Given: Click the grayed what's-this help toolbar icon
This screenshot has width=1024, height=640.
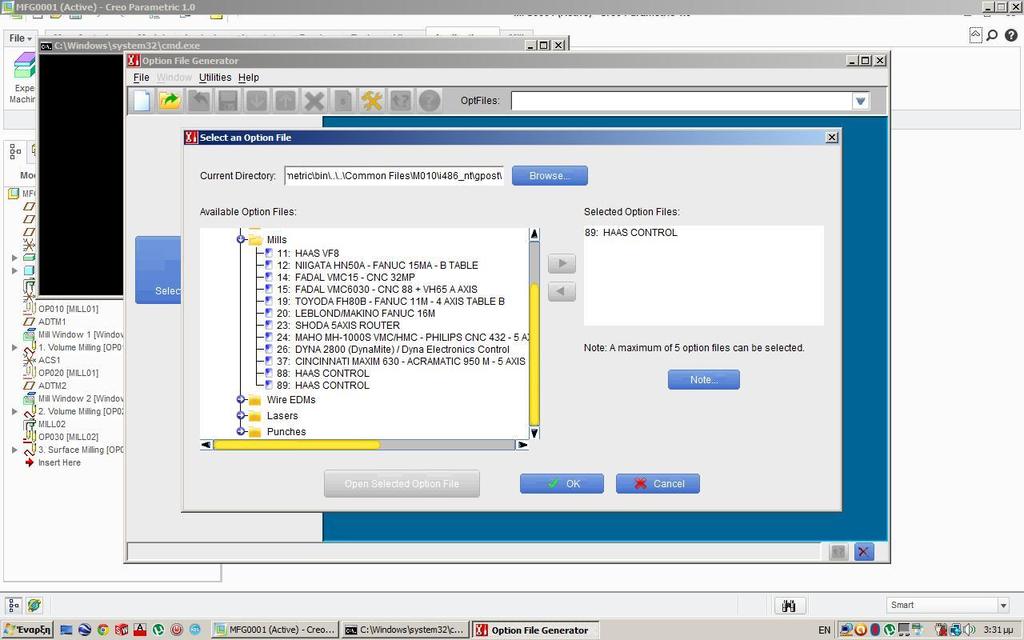Looking at the screenshot, I should coord(400,101).
